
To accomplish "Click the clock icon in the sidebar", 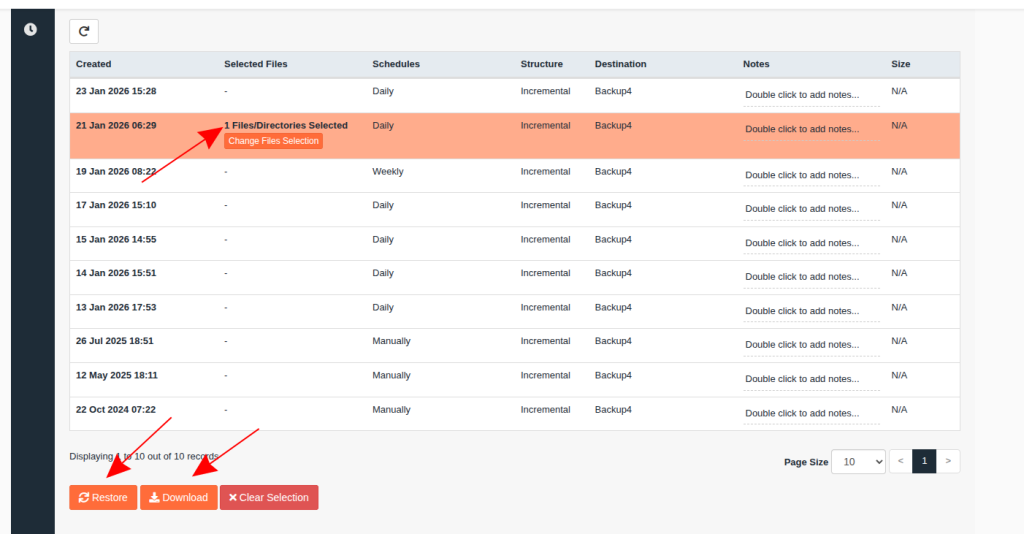I will click(x=31, y=29).
